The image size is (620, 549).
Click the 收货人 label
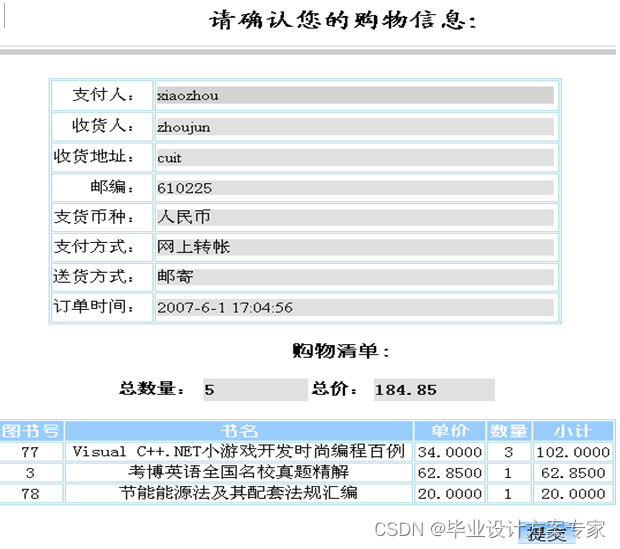pos(104,126)
